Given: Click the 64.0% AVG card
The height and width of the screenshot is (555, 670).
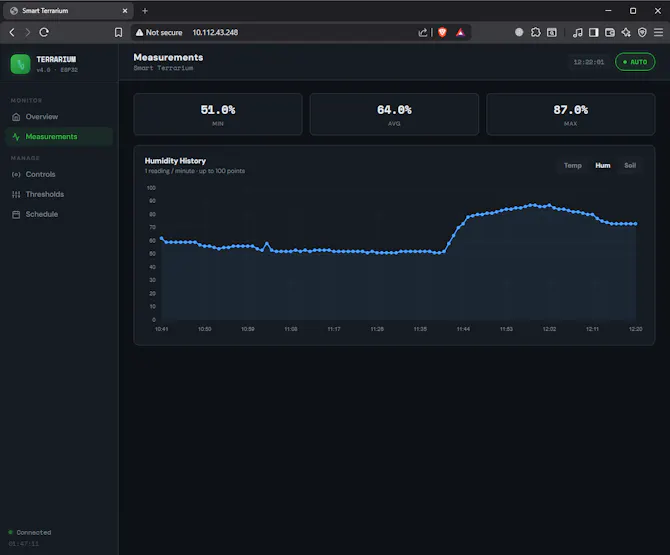Looking at the screenshot, I should pos(394,115).
